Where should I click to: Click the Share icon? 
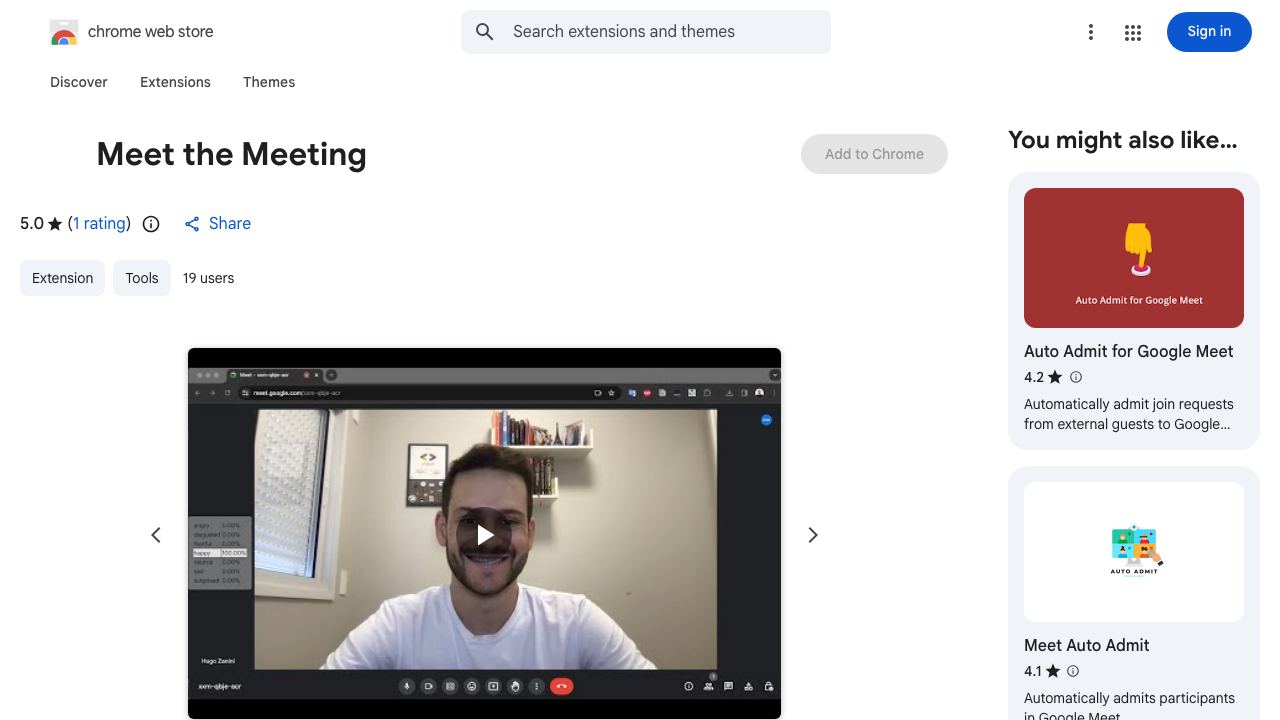192,224
